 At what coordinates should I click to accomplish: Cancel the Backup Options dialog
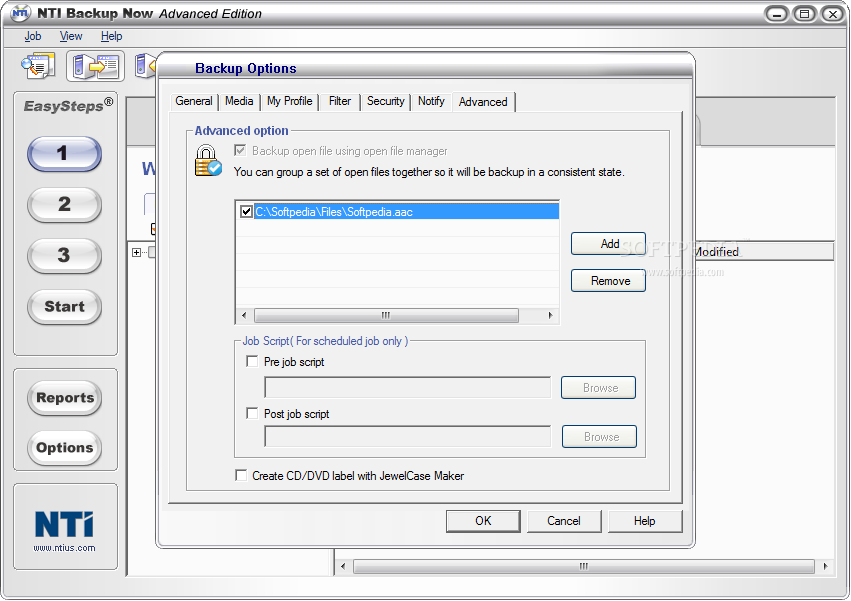[564, 521]
